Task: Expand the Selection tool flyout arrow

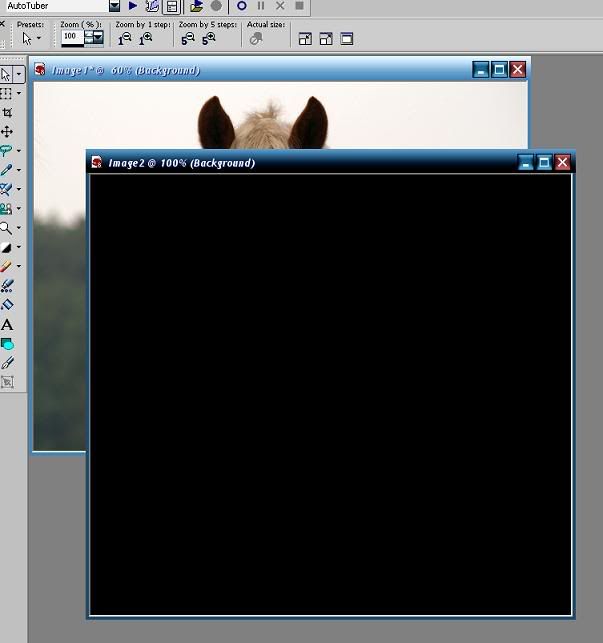Action: point(19,93)
